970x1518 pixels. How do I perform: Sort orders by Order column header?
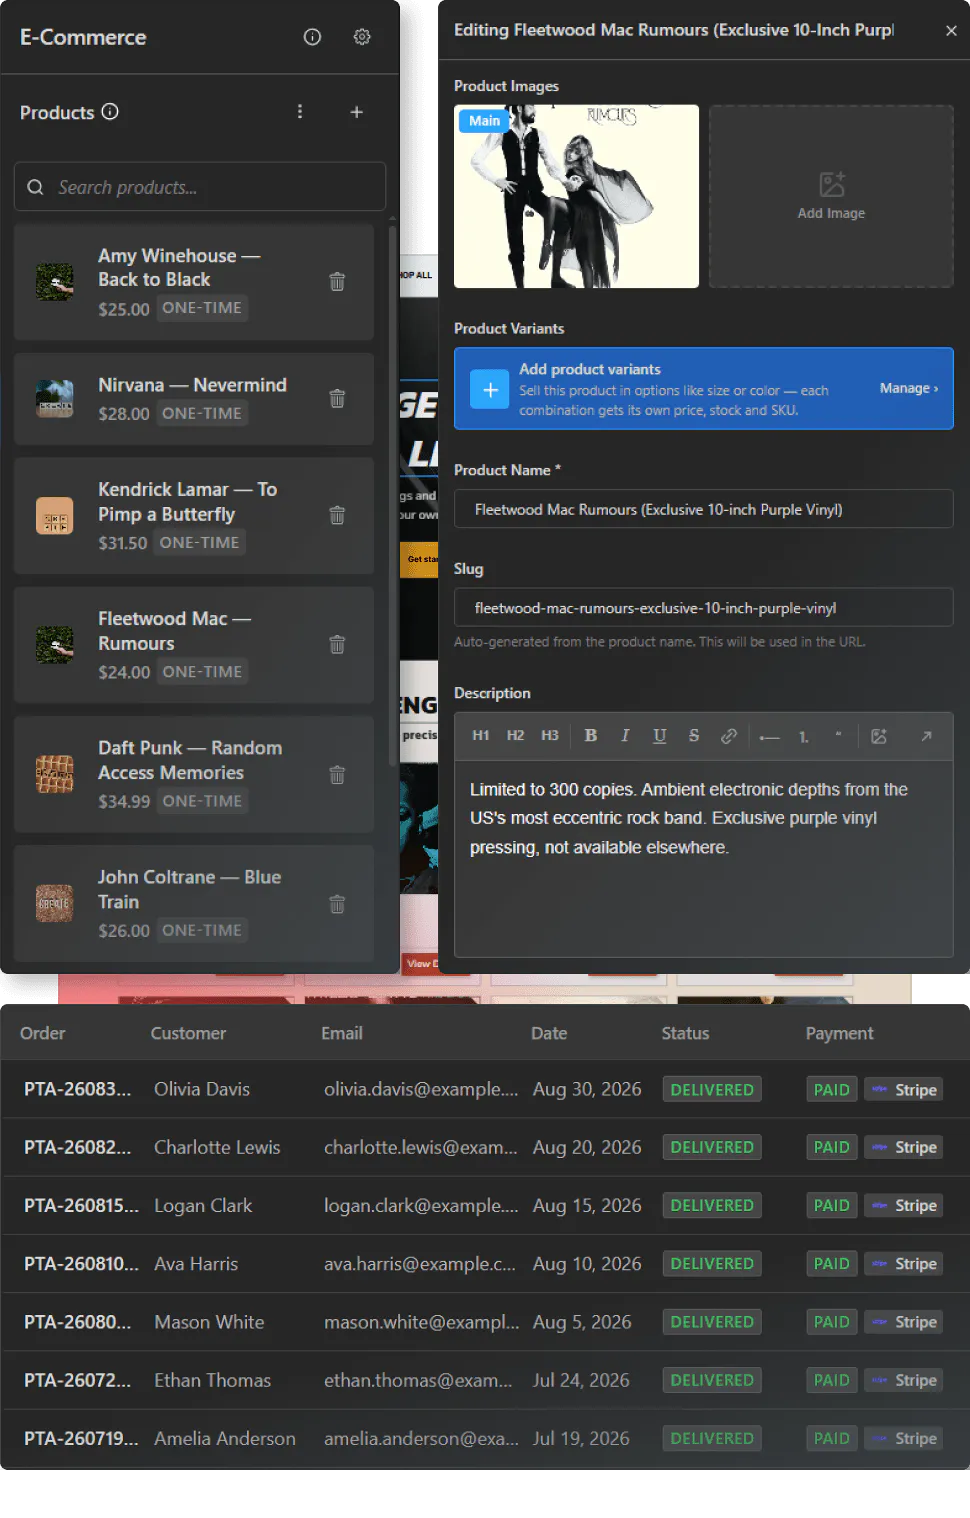tap(43, 1033)
